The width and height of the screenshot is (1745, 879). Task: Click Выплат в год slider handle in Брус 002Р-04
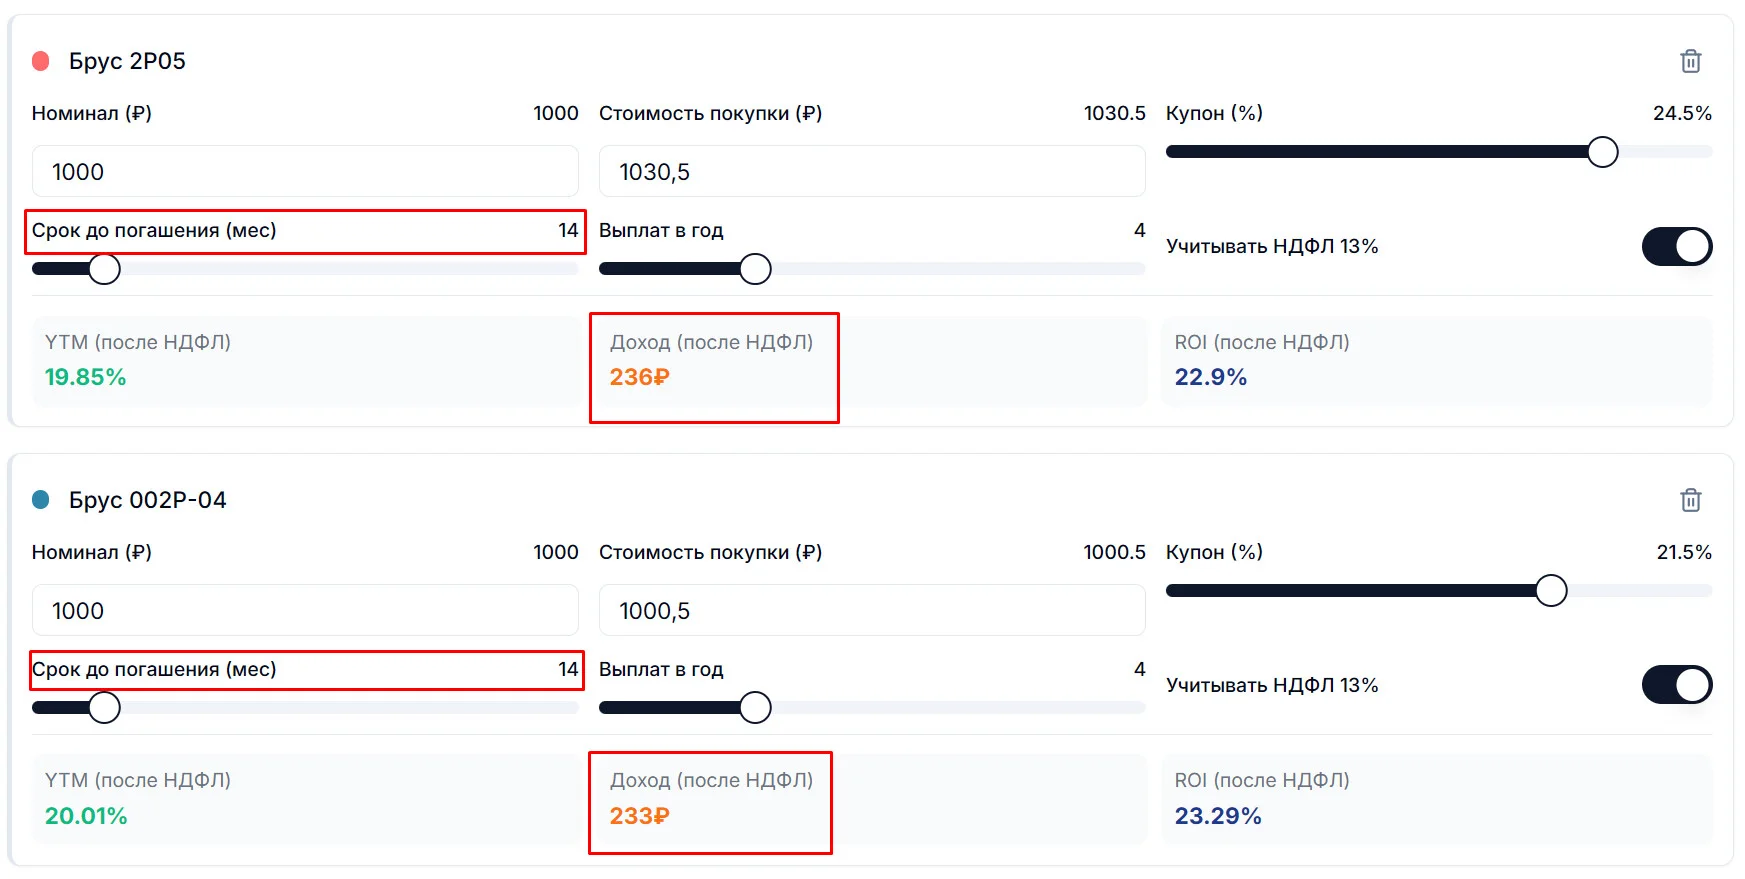[755, 708]
